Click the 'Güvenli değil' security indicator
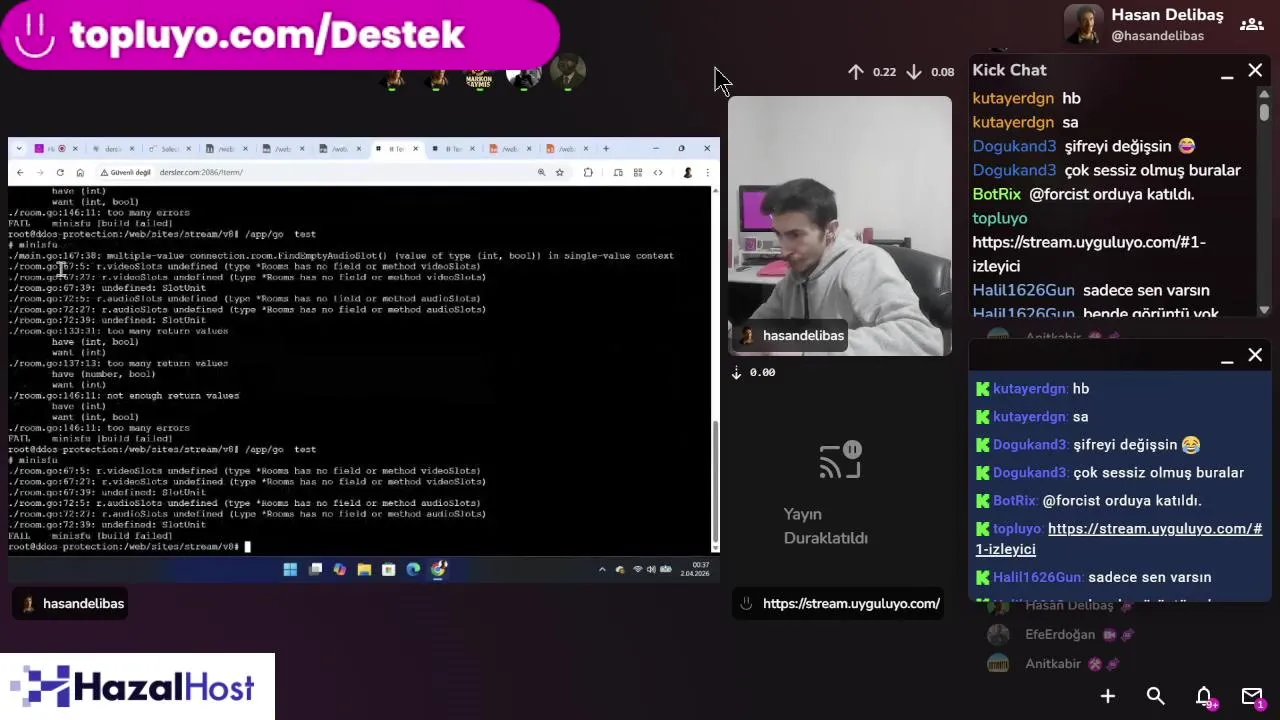The image size is (1280, 720). (x=126, y=172)
